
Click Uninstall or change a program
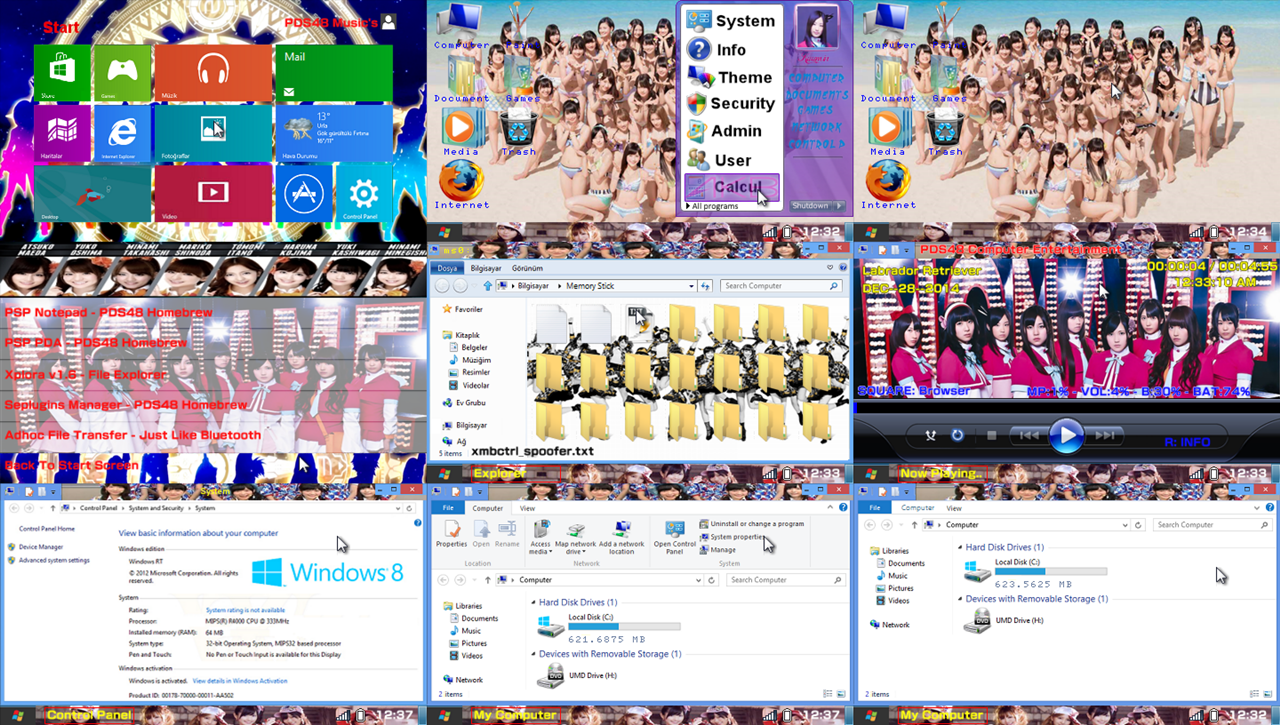[752, 524]
